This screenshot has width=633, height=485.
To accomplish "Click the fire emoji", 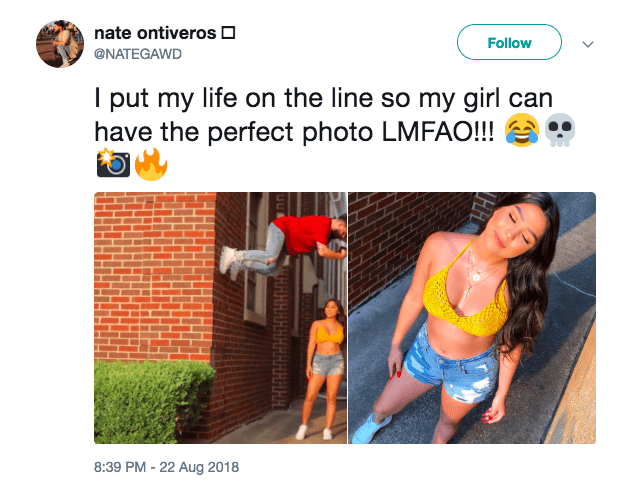I will [151, 164].
